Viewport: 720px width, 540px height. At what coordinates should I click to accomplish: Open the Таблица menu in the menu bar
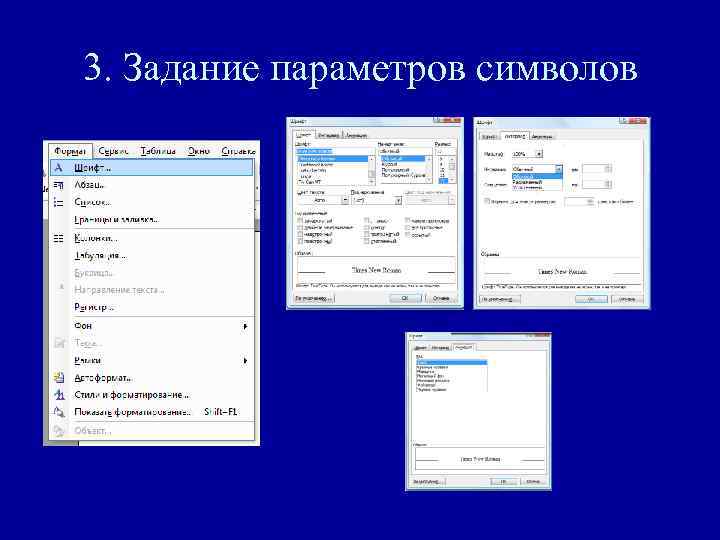tap(158, 151)
